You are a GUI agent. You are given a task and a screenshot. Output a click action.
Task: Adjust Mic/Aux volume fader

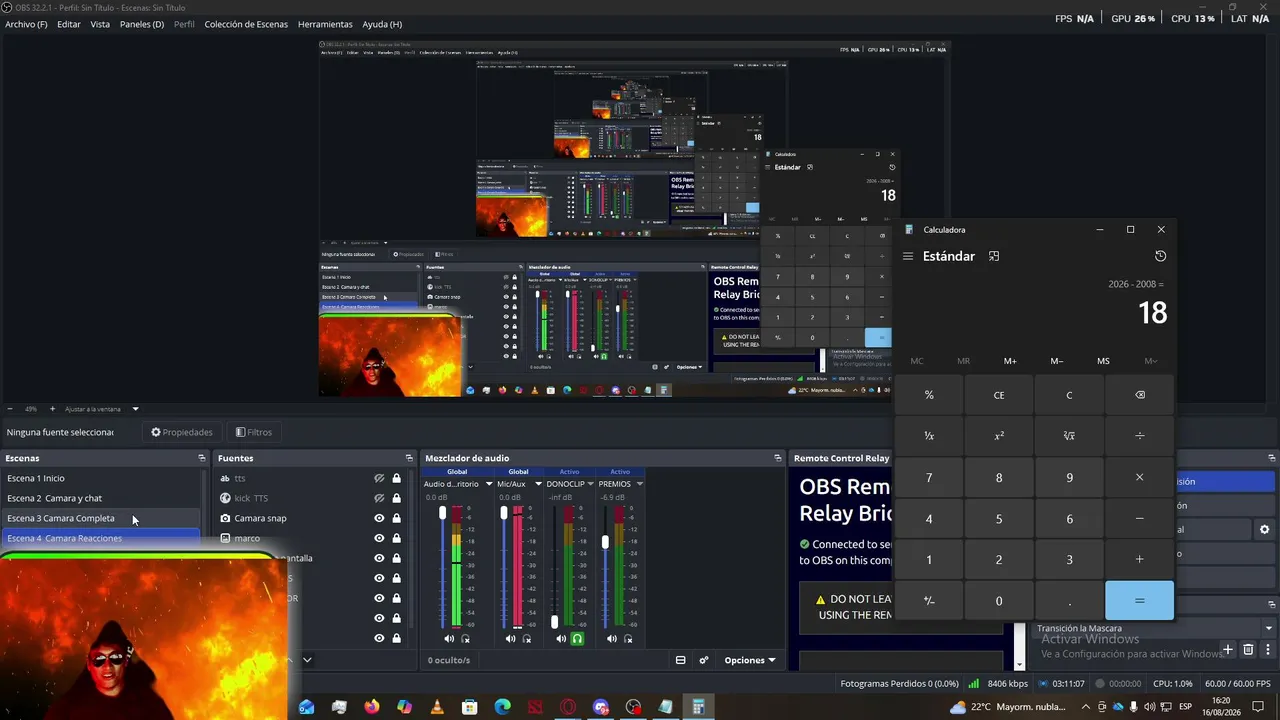[504, 512]
